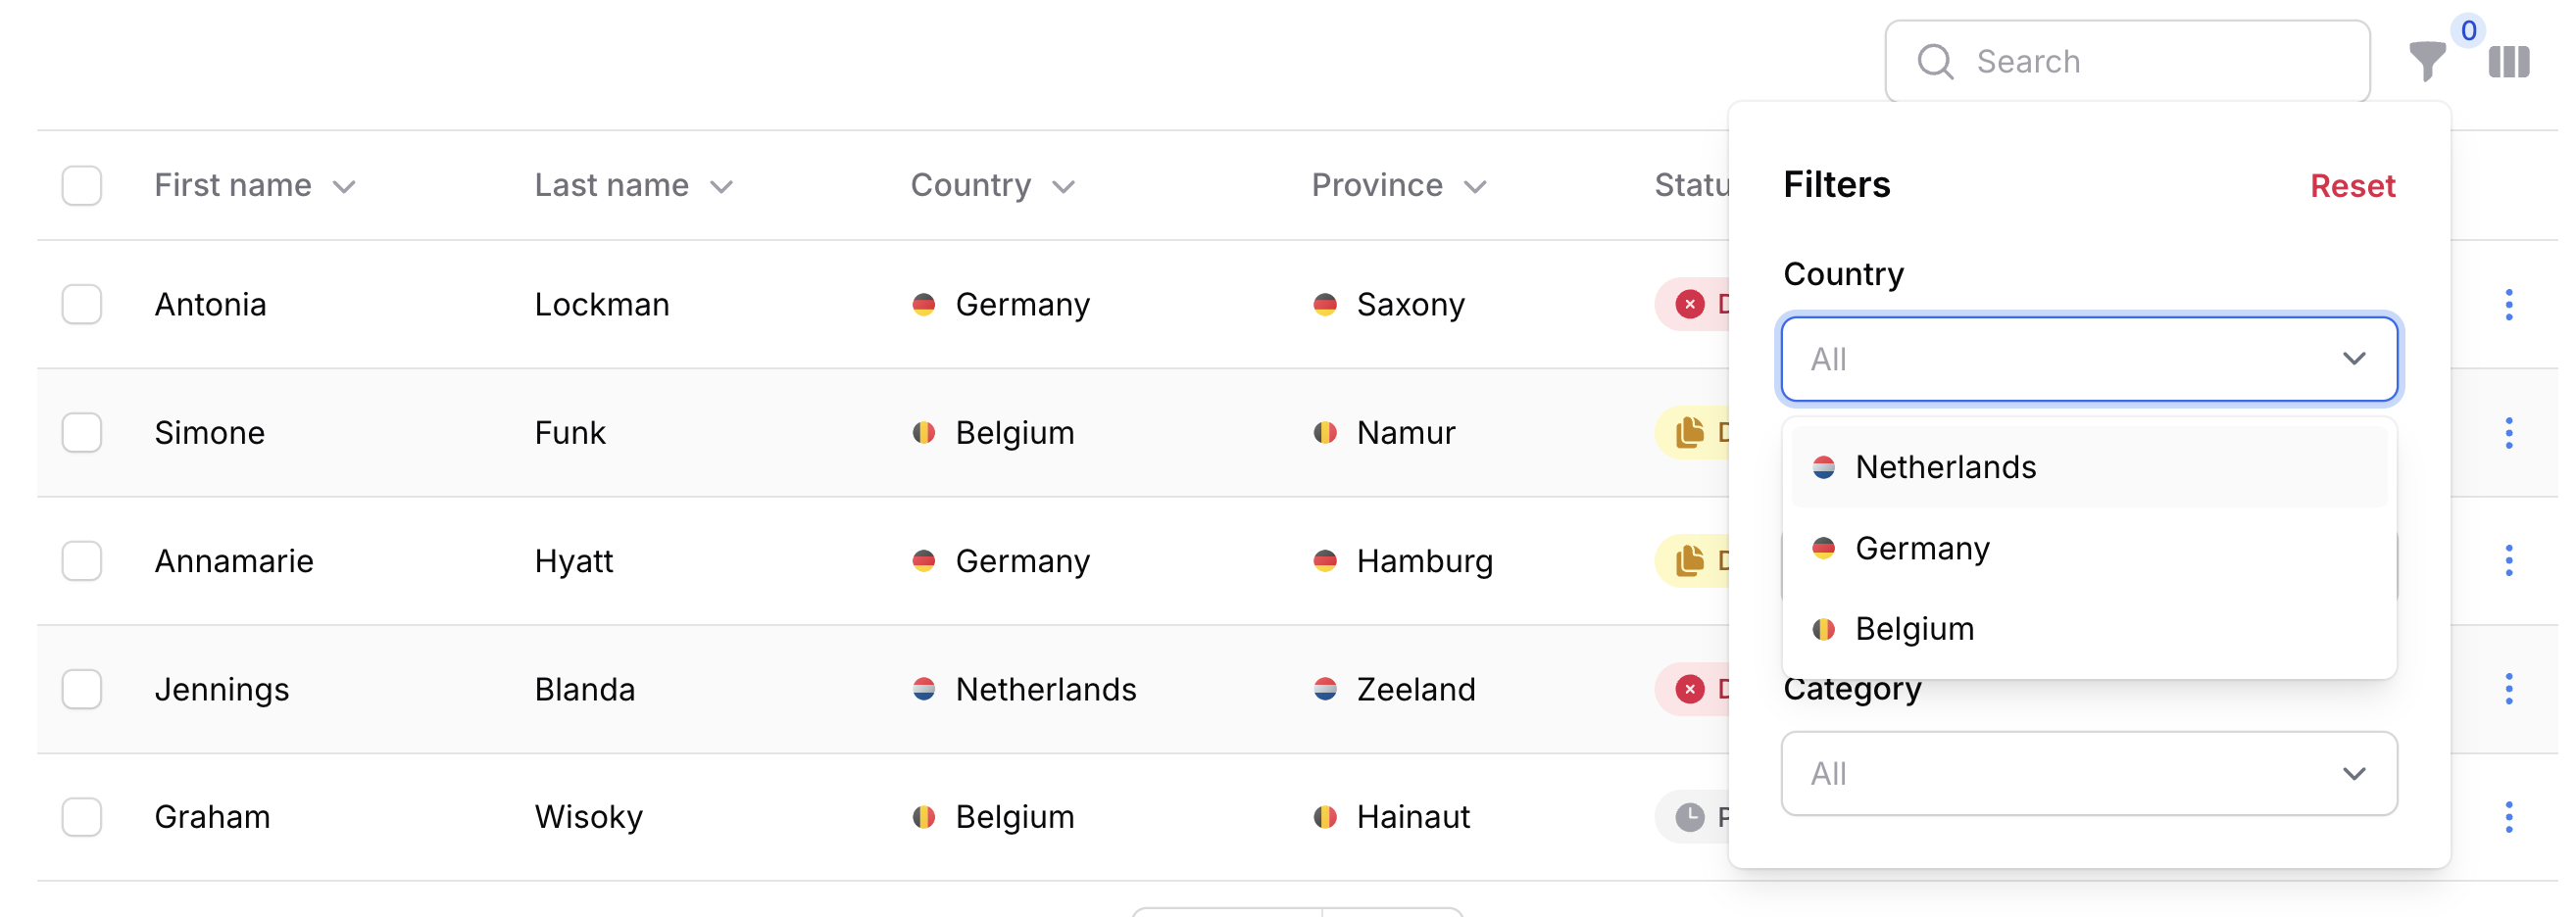Open row actions menu for Antonia
Viewport: 2576px width, 917px height.
click(x=2508, y=305)
